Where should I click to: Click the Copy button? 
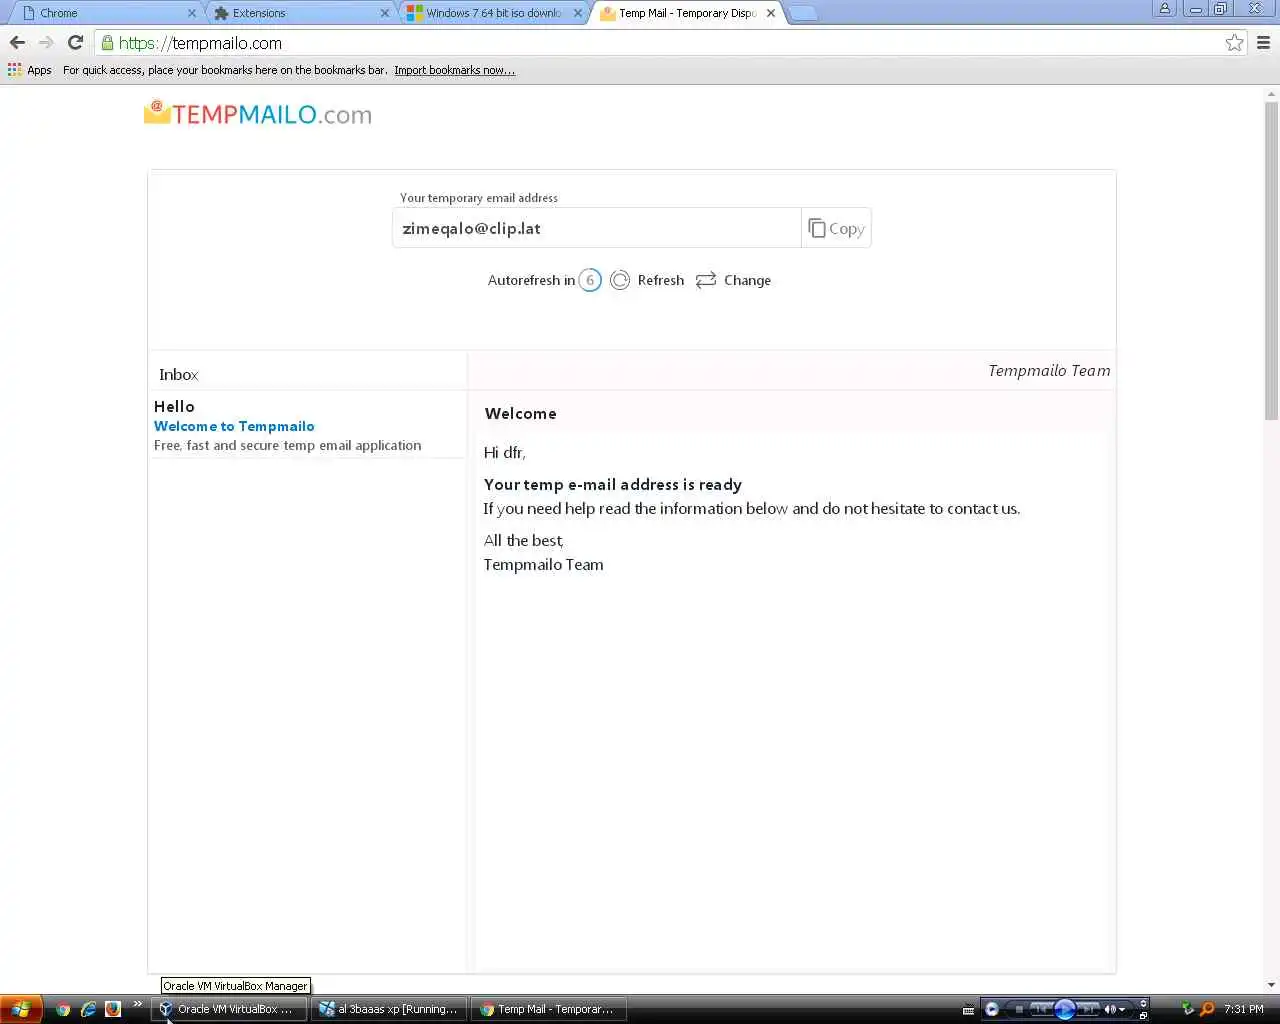[836, 228]
